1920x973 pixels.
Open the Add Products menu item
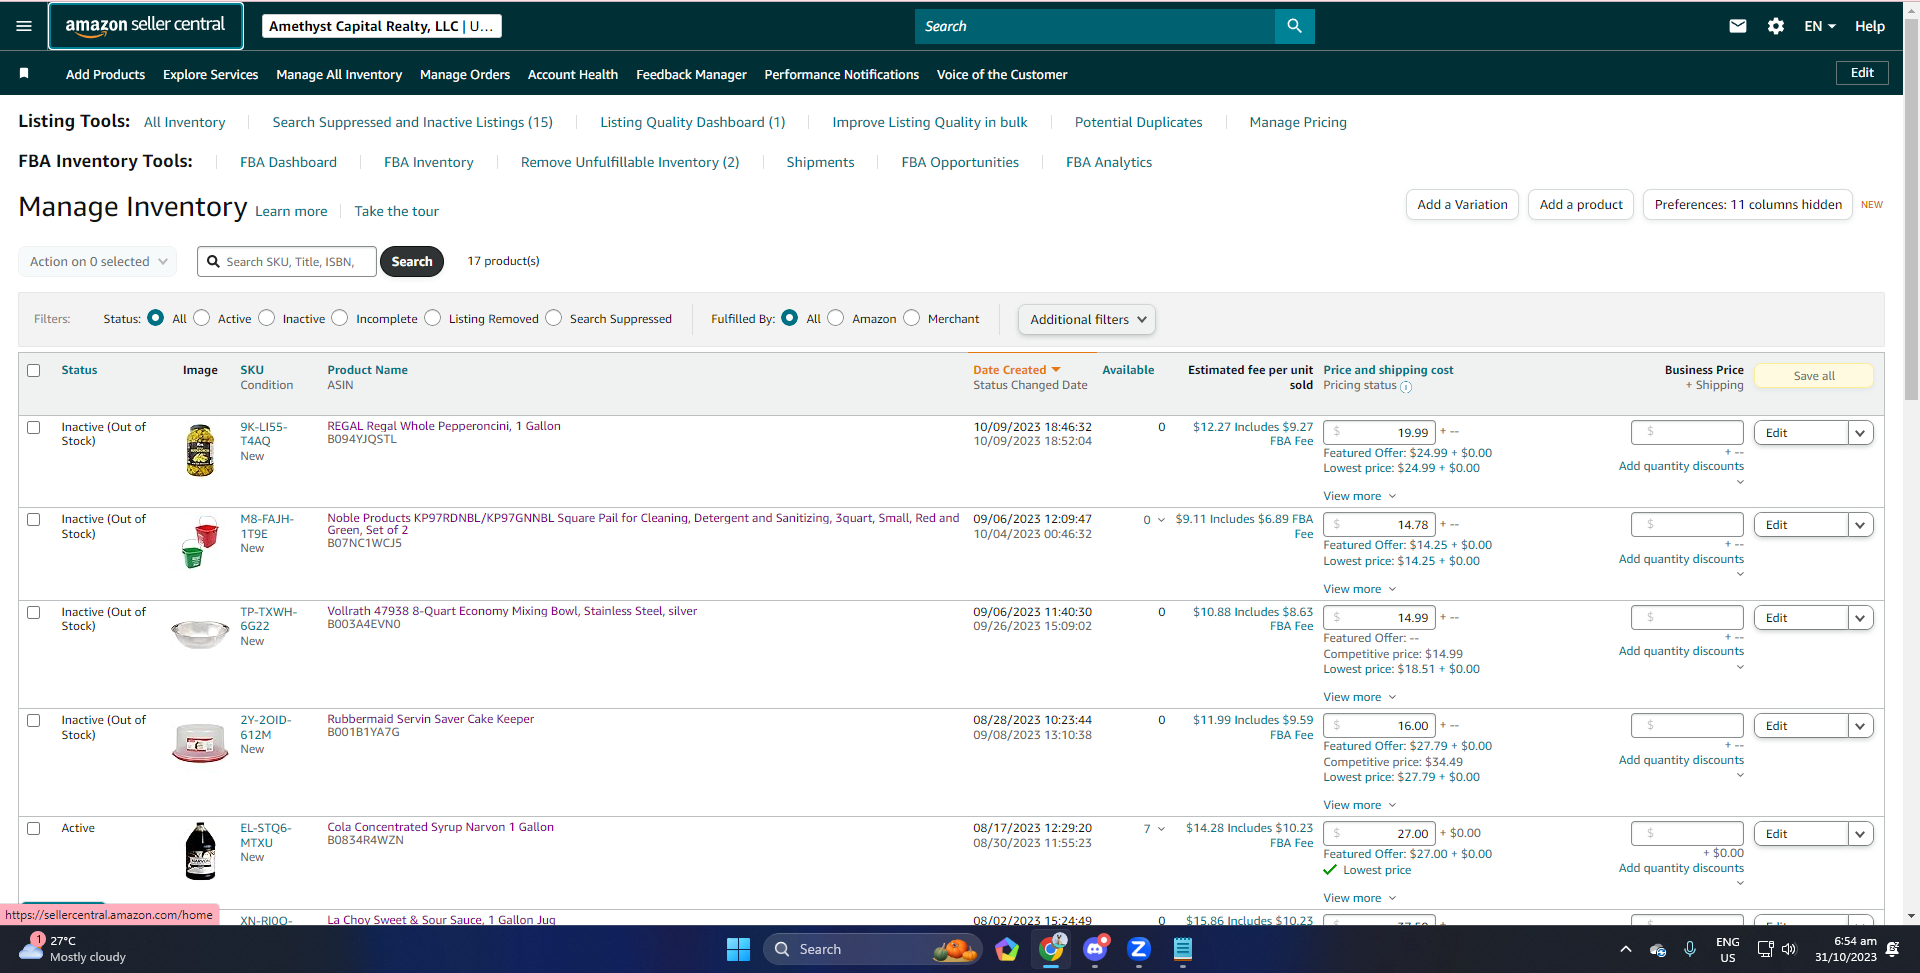pos(105,74)
